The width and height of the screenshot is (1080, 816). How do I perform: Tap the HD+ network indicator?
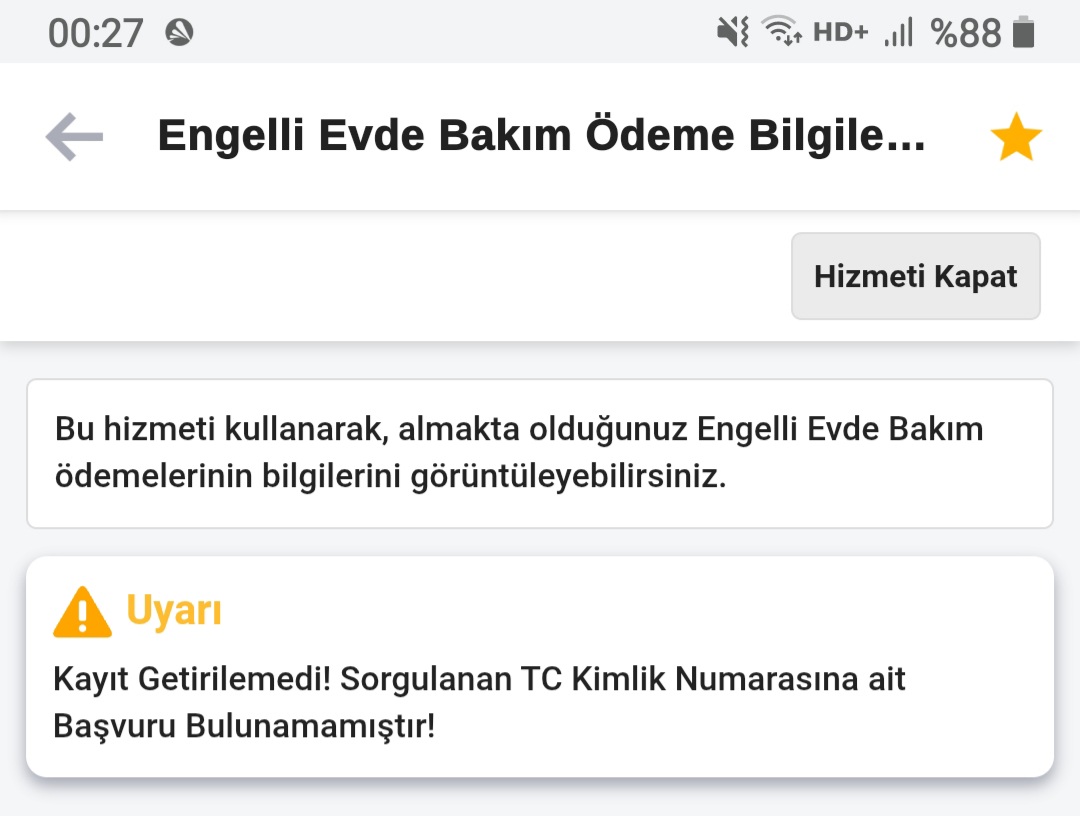[840, 33]
